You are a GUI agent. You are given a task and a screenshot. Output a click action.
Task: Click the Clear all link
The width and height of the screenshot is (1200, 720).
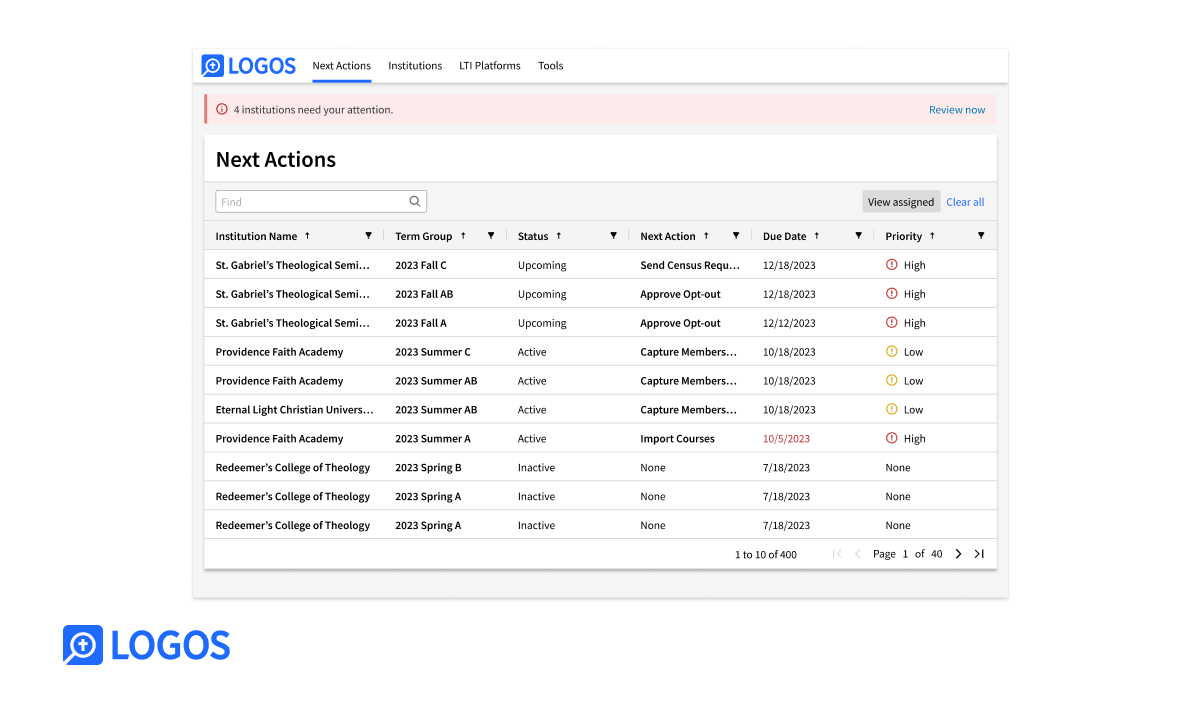pos(965,202)
